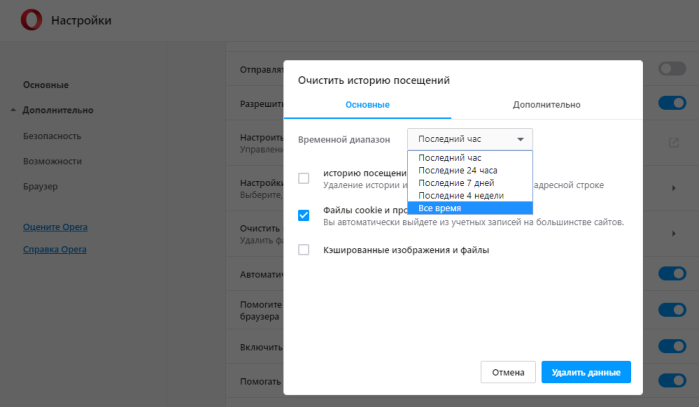Image resolution: width=699 pixels, height=407 pixels.
Task: Click the Opera logo icon
Action: tap(31, 20)
